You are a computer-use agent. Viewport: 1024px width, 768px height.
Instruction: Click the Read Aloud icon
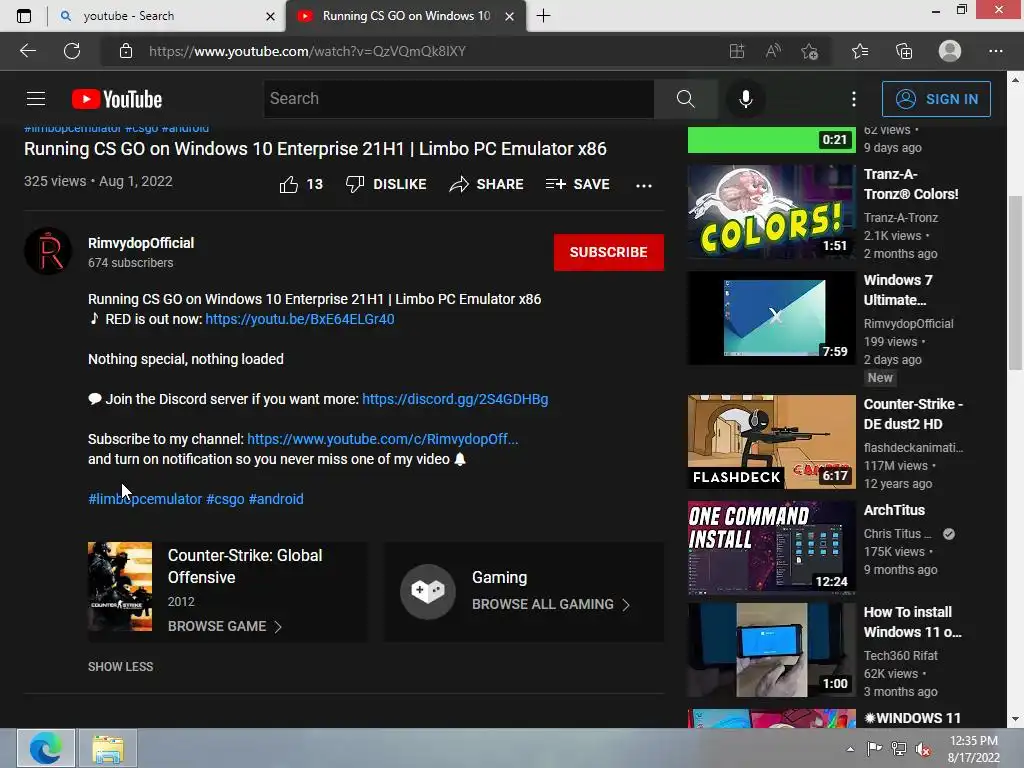point(773,51)
